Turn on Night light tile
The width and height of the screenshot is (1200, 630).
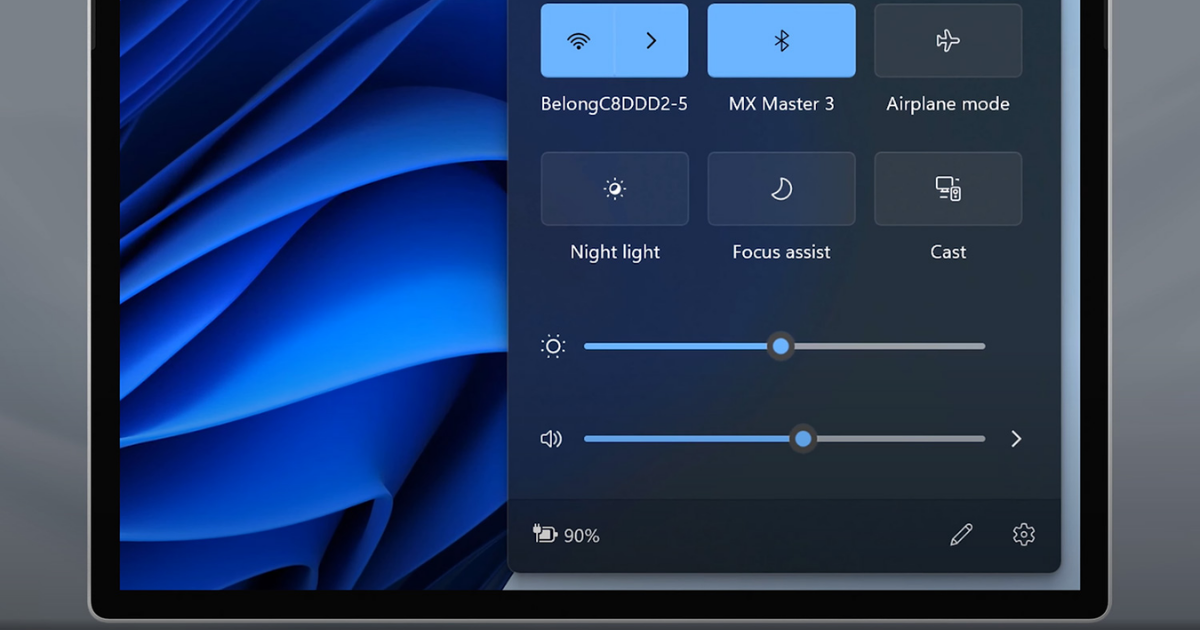615,189
